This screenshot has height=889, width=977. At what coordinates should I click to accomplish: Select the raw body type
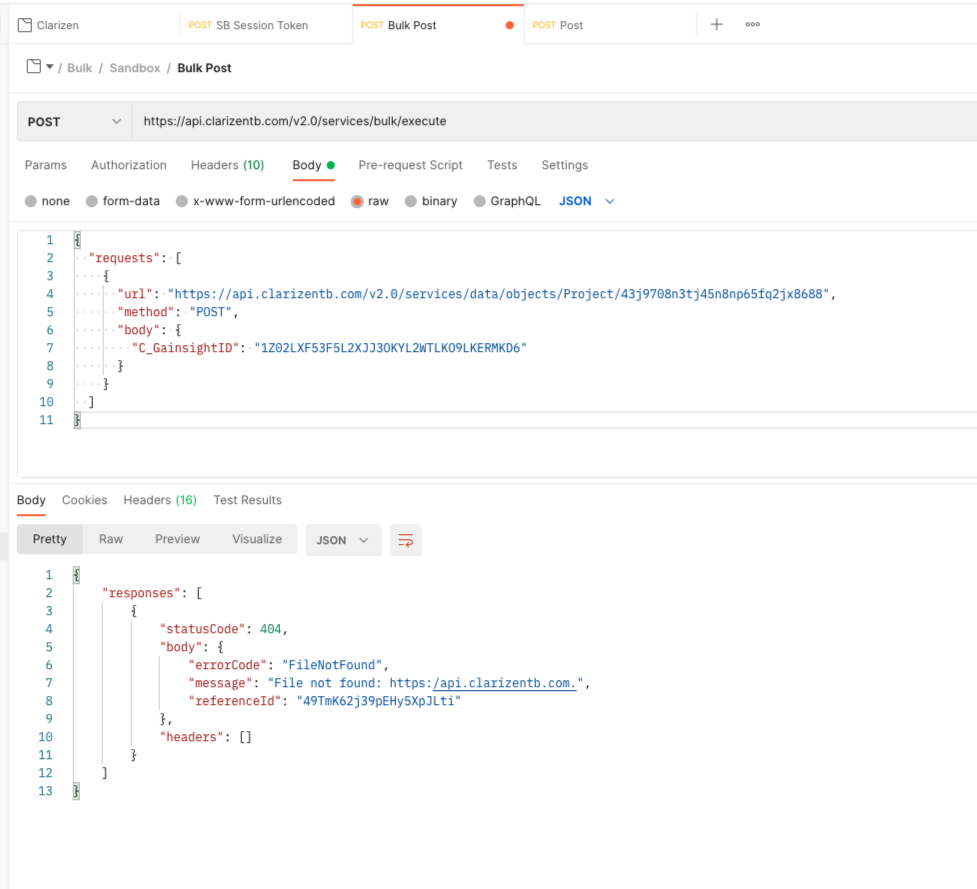click(x=357, y=201)
